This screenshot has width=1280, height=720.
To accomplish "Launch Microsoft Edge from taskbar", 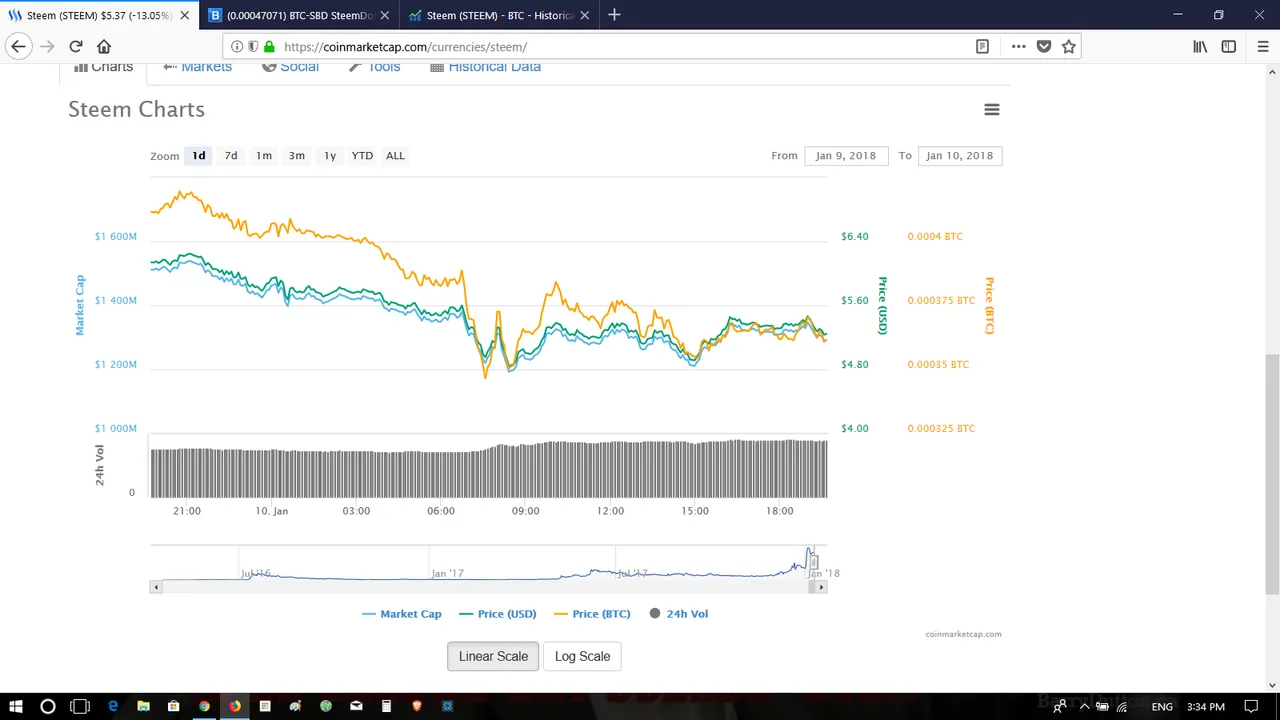I will pos(113,706).
